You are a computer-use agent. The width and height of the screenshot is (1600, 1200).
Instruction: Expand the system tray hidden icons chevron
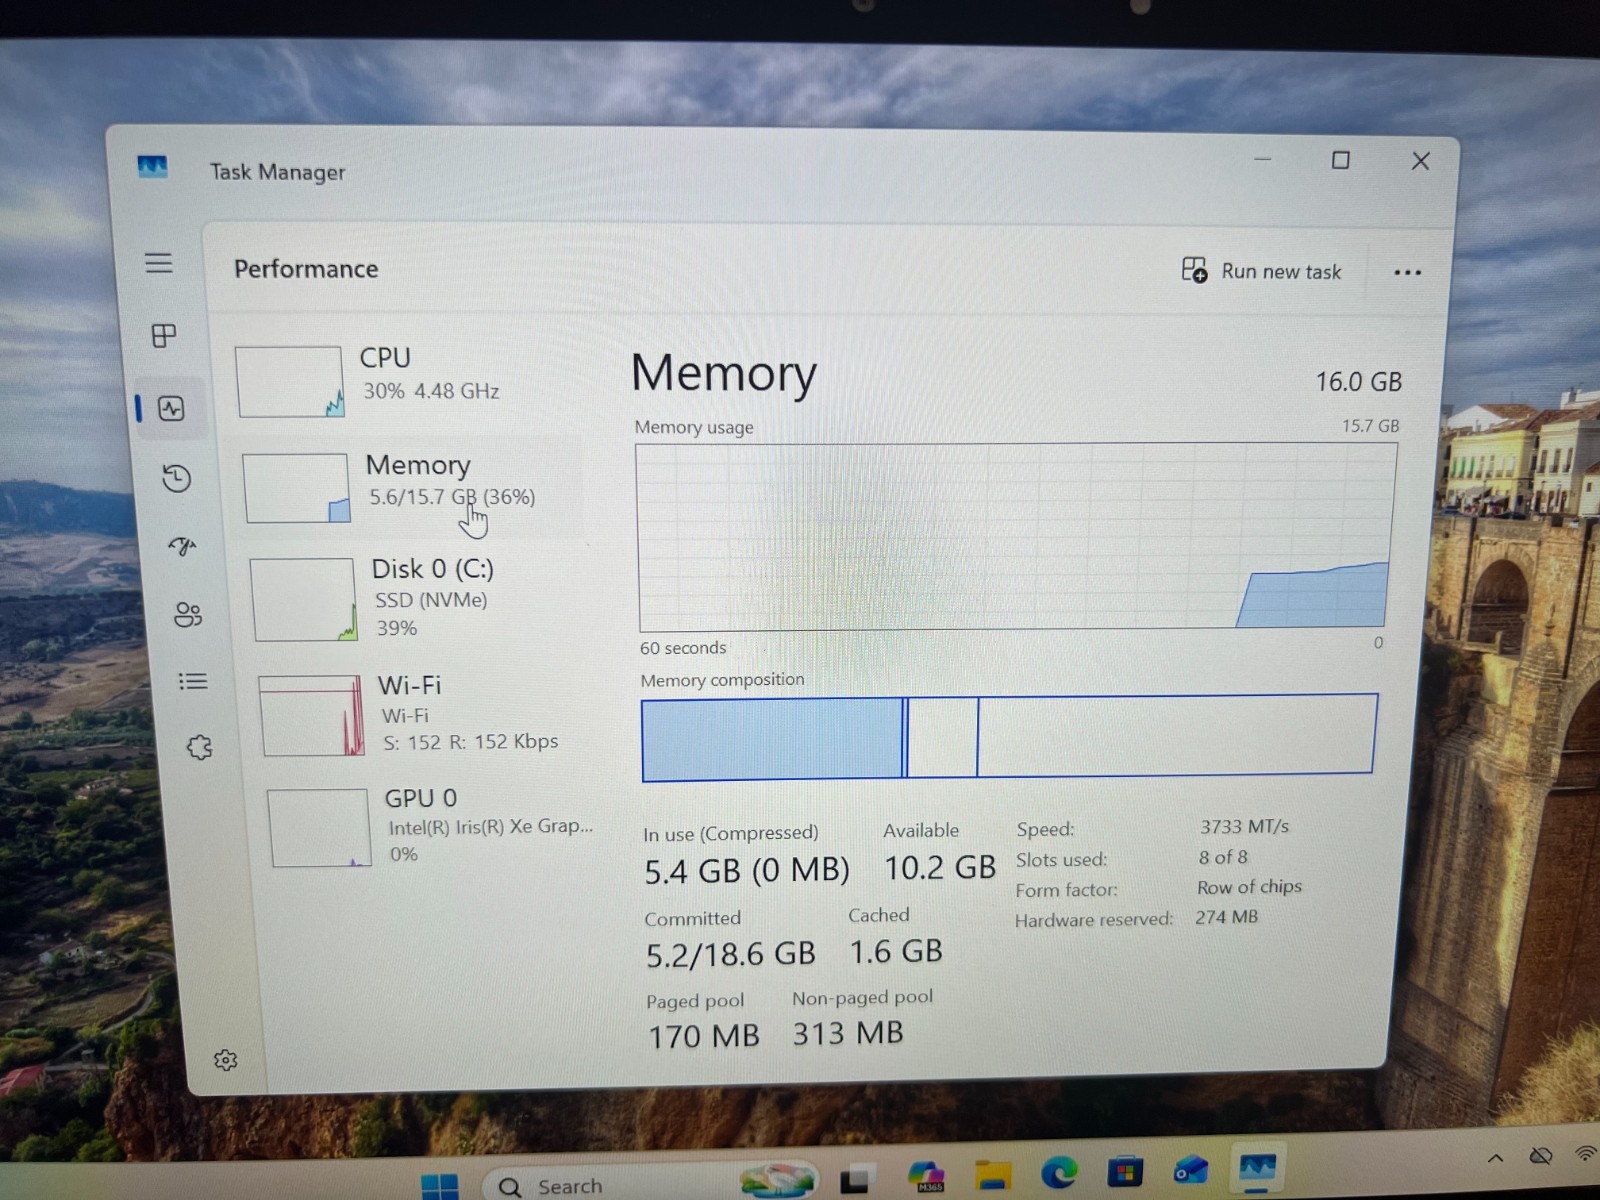pos(1495,1158)
